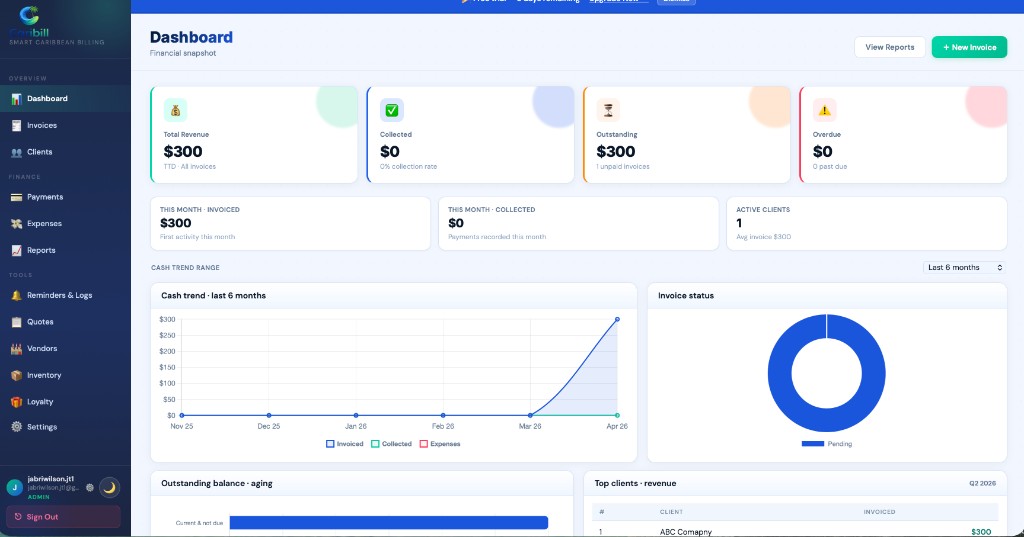
Task: Click the 'Avg invoice $300' text
Action: pyautogui.click(x=763, y=237)
